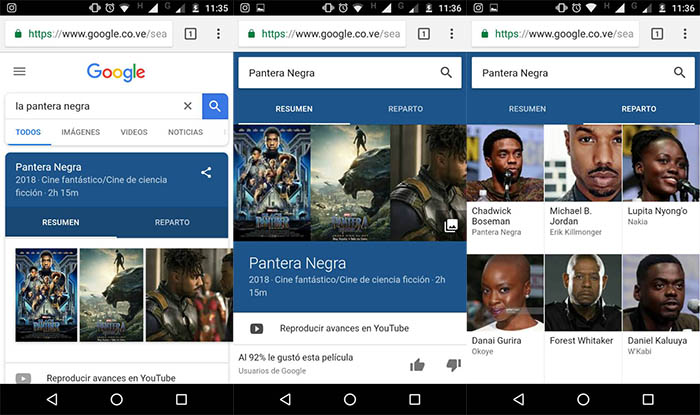700x415 pixels.
Task: Tap the search magnifier in the middle screen
Action: tap(446, 72)
